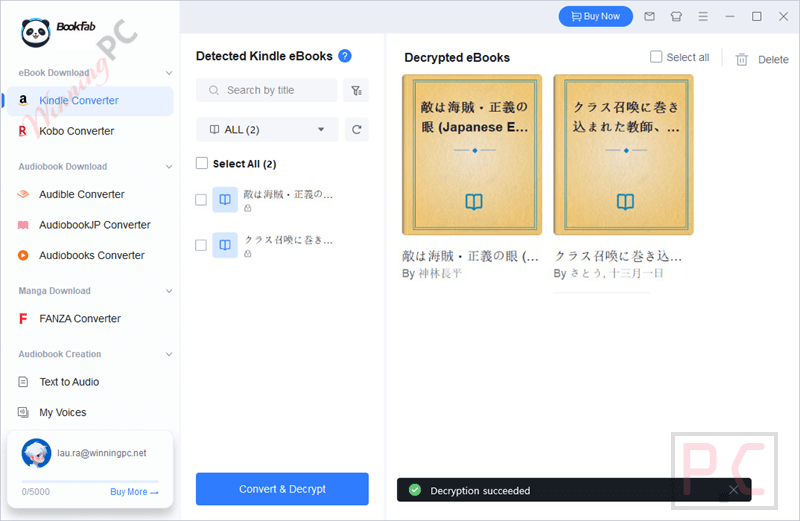The height and width of the screenshot is (521, 800).
Task: Click the book icon of クラス召喚 list item
Action: [x=225, y=245]
